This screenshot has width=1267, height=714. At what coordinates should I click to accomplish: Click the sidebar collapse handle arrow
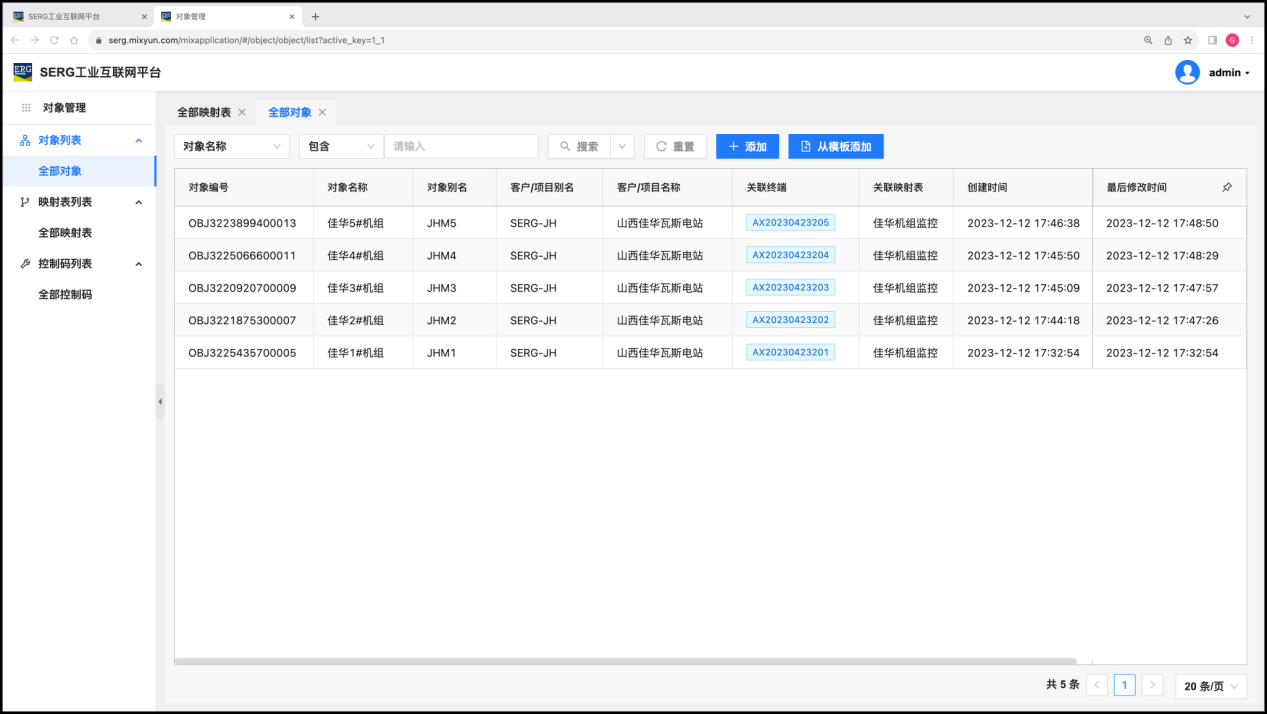(x=160, y=401)
